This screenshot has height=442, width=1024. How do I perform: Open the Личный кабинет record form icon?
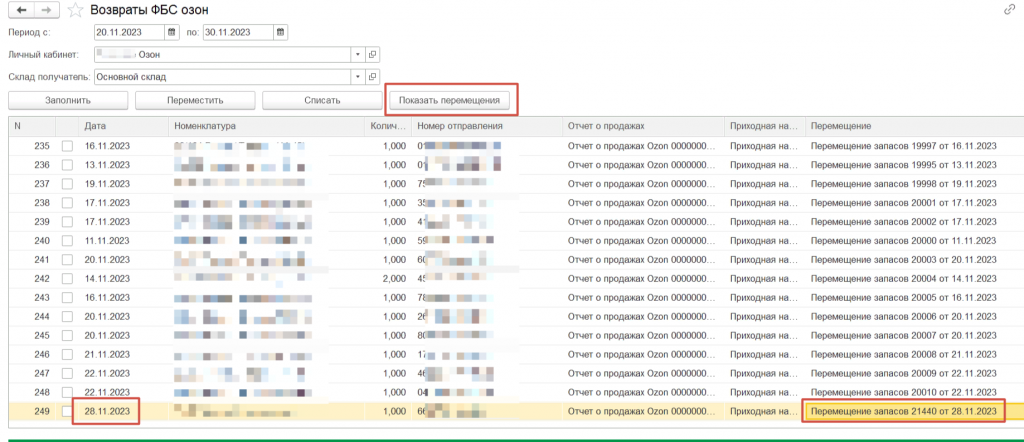click(373, 55)
